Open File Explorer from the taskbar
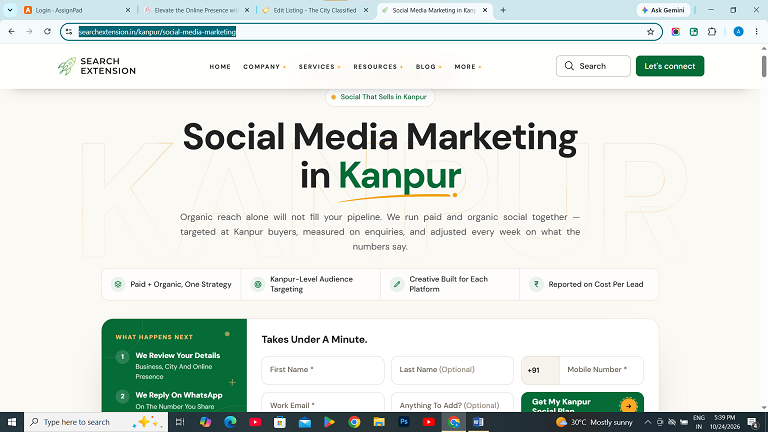Screen dimensions: 768x432 click(379, 422)
